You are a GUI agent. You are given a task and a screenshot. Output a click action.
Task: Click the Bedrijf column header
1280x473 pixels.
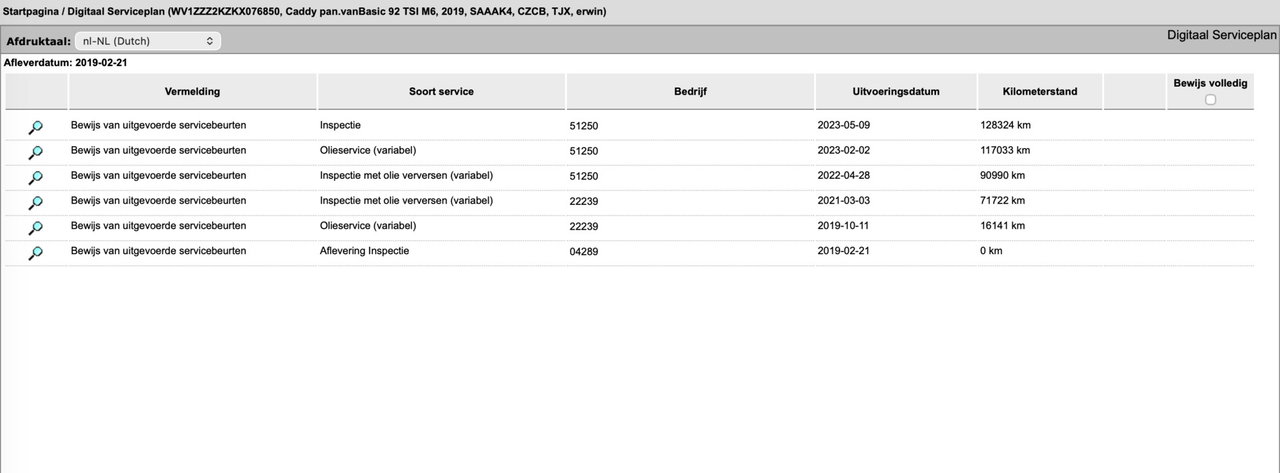pos(690,92)
